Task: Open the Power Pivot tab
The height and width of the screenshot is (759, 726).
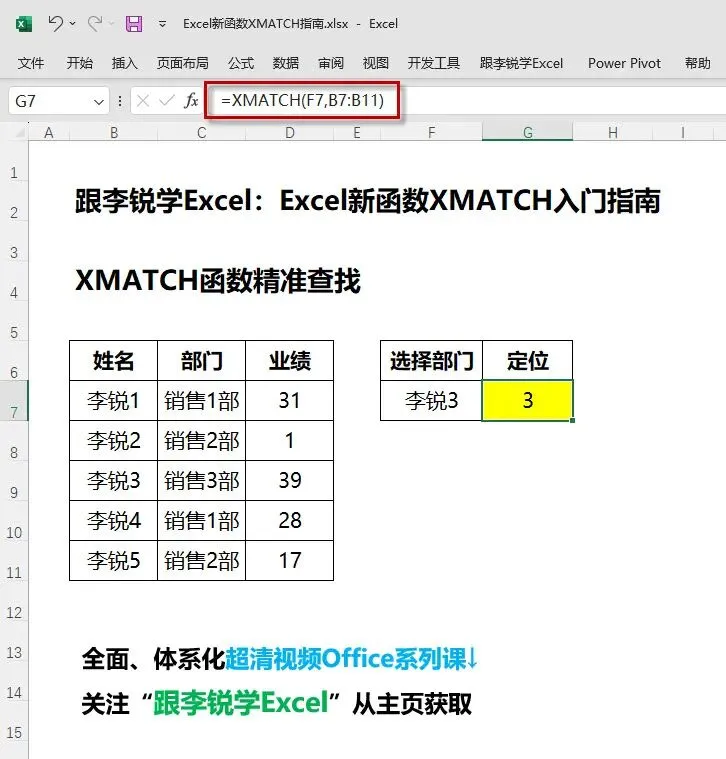Action: (x=624, y=63)
